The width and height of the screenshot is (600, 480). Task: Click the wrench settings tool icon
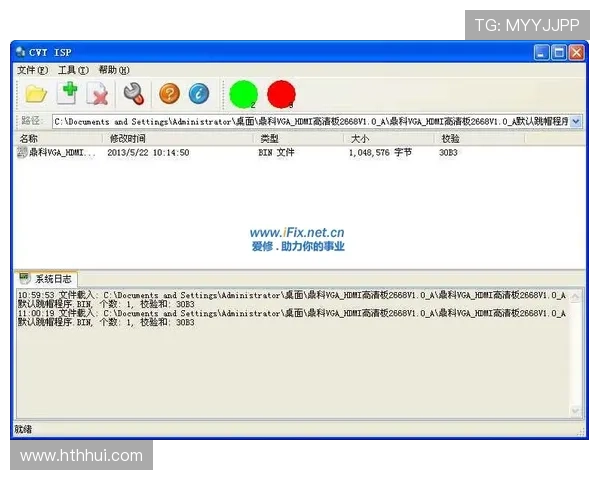133,94
